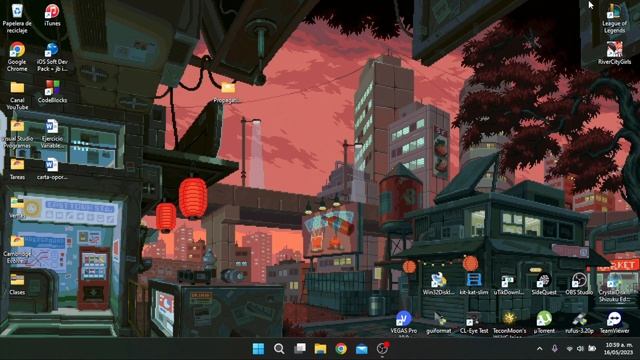The image size is (640, 360).
Task: Select the guiformat icon
Action: click(439, 322)
